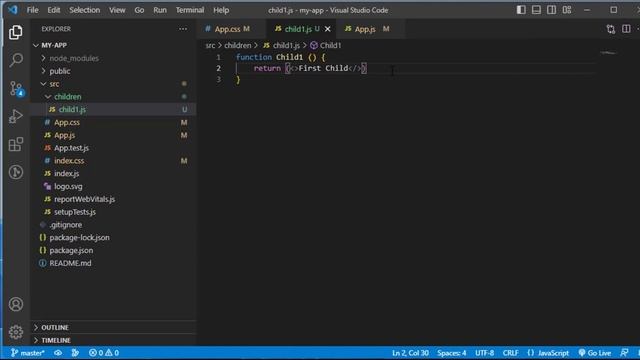Click the eye watch icon in status bar

58,353
